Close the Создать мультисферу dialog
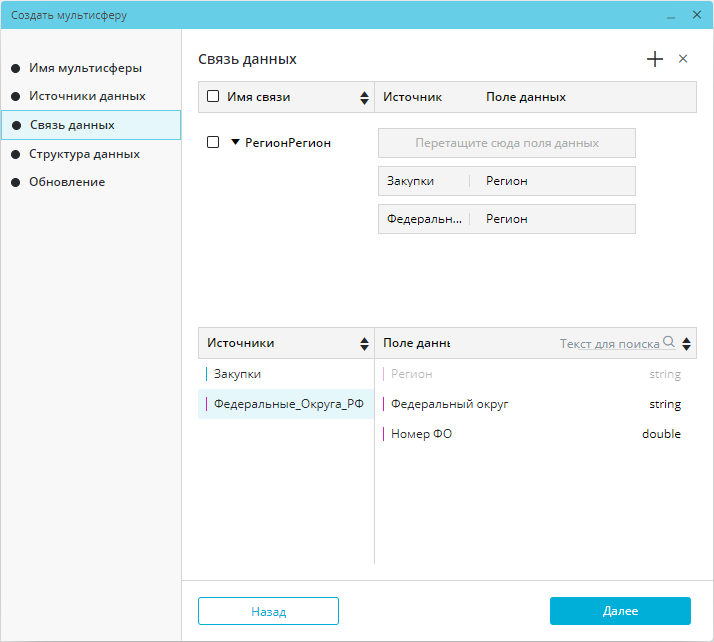 pyautogui.click(x=697, y=15)
